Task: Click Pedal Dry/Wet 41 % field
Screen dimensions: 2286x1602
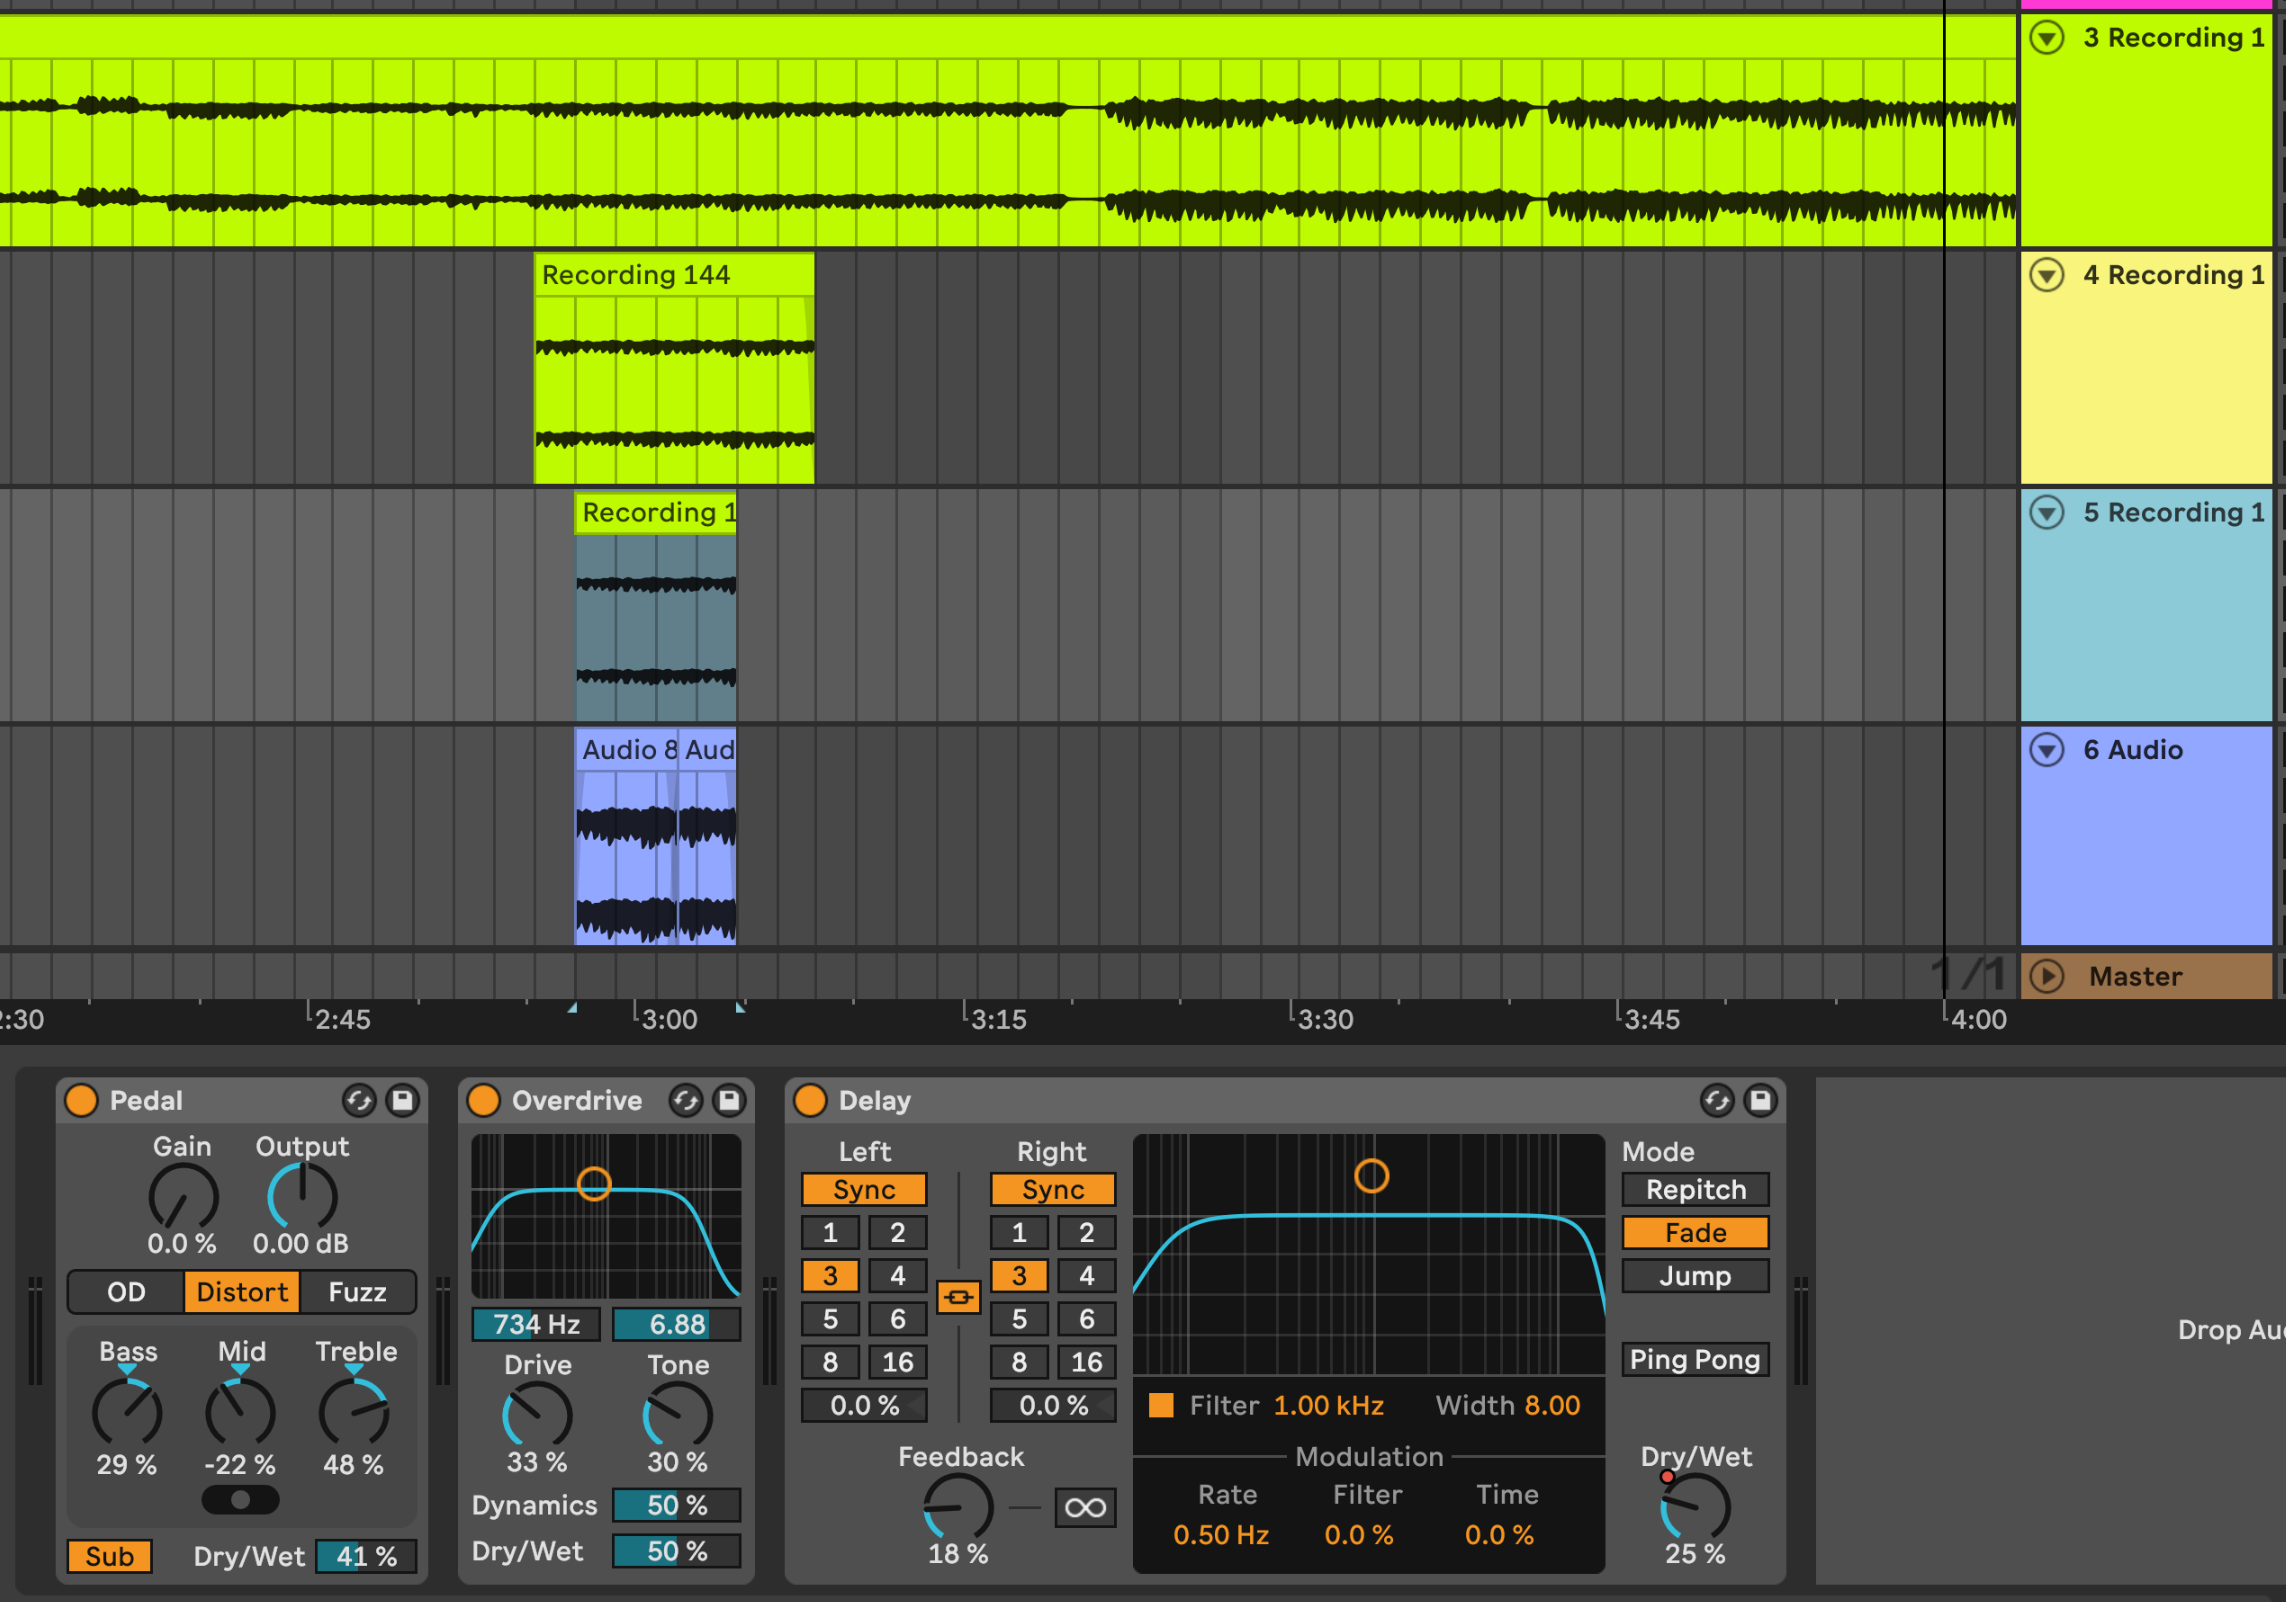Action: pos(366,1556)
